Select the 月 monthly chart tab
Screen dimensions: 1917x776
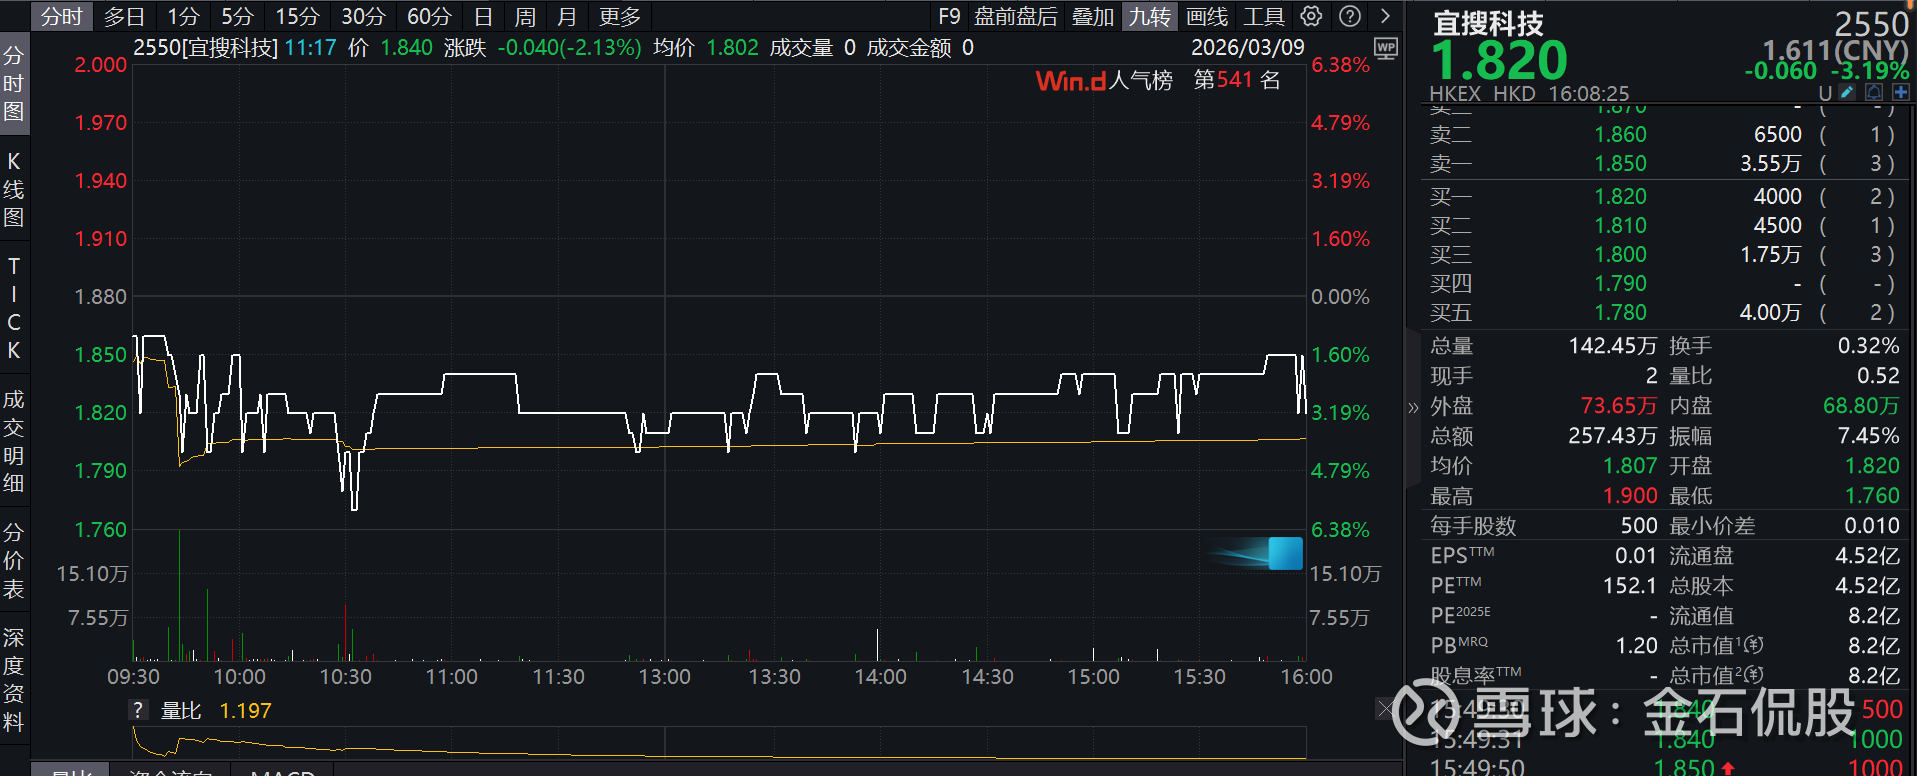[x=567, y=16]
